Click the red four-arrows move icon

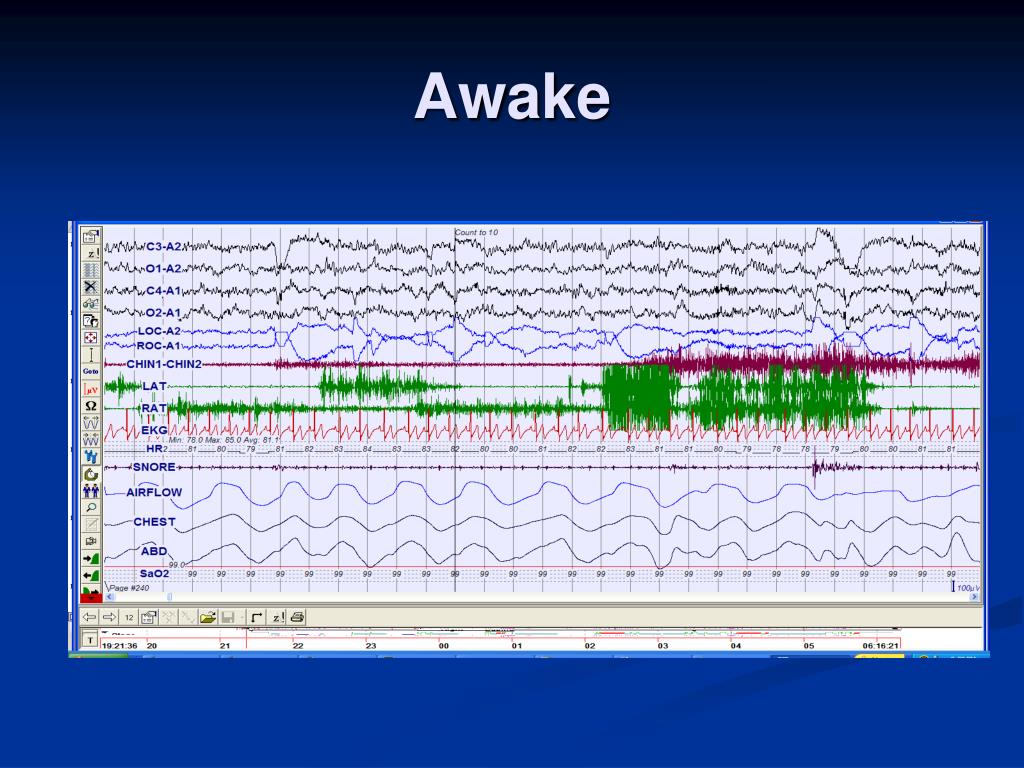[91, 338]
